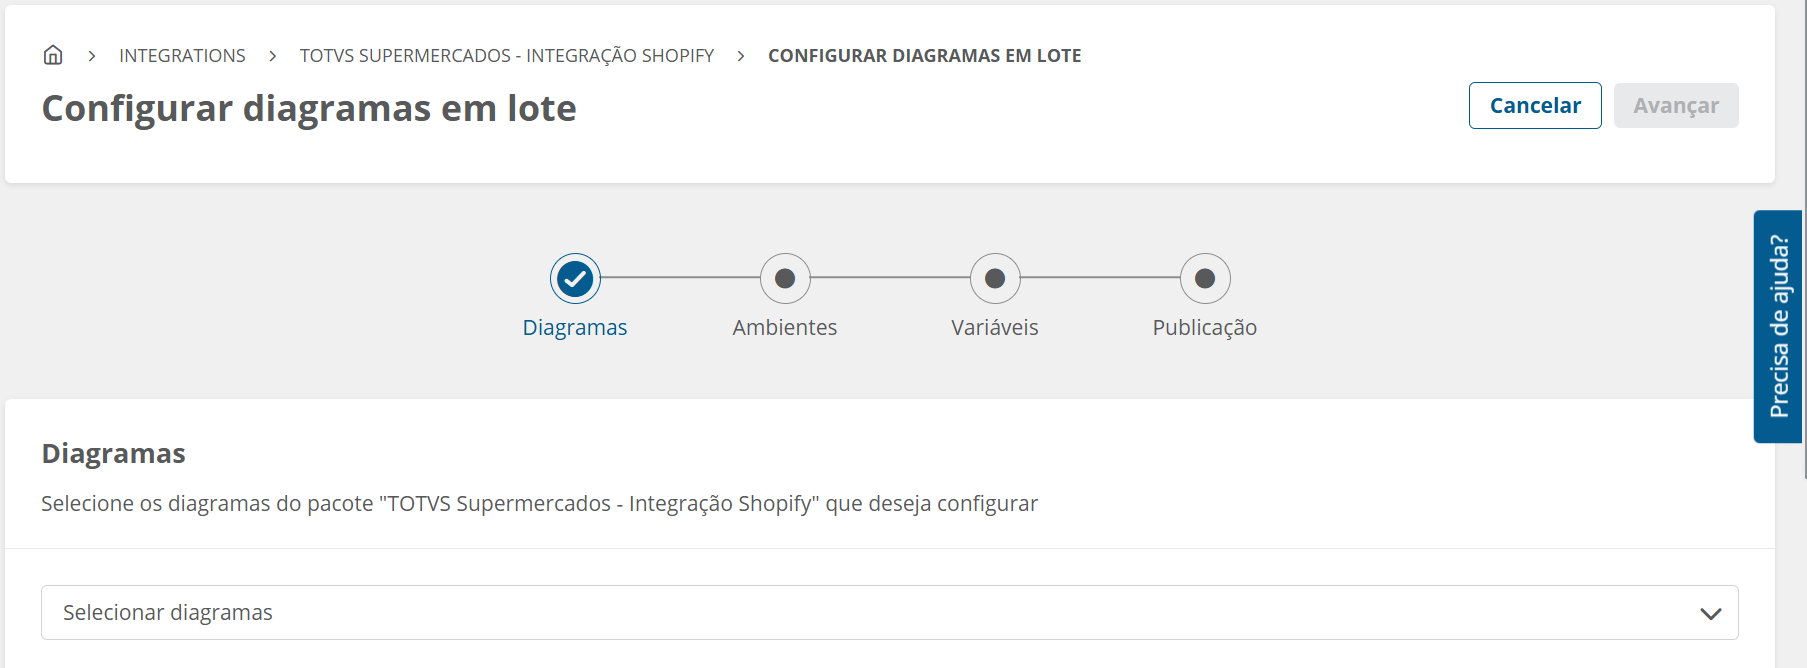Image resolution: width=1807 pixels, height=668 pixels.
Task: Click the Cancelar button
Action: pyautogui.click(x=1535, y=105)
